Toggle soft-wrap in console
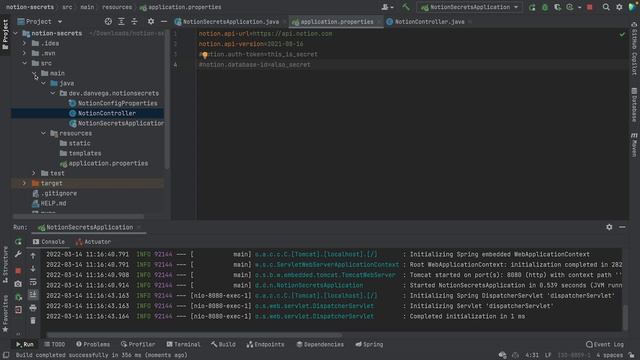 click(33, 282)
